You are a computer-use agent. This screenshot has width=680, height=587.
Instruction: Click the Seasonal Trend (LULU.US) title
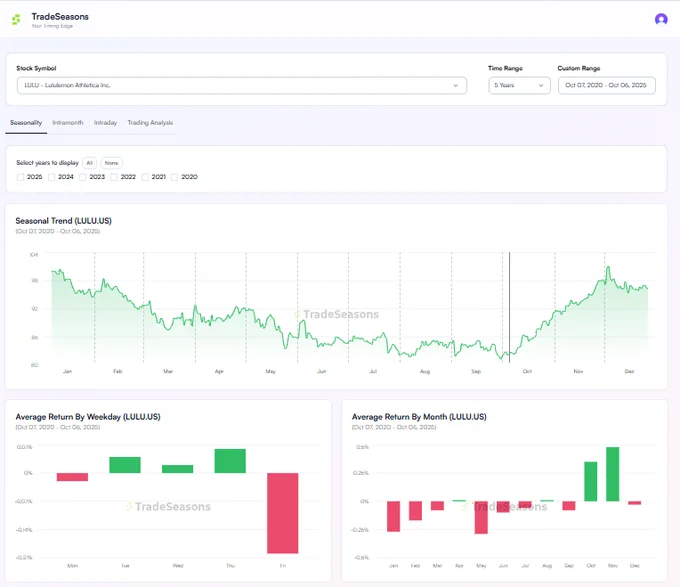coord(63,221)
